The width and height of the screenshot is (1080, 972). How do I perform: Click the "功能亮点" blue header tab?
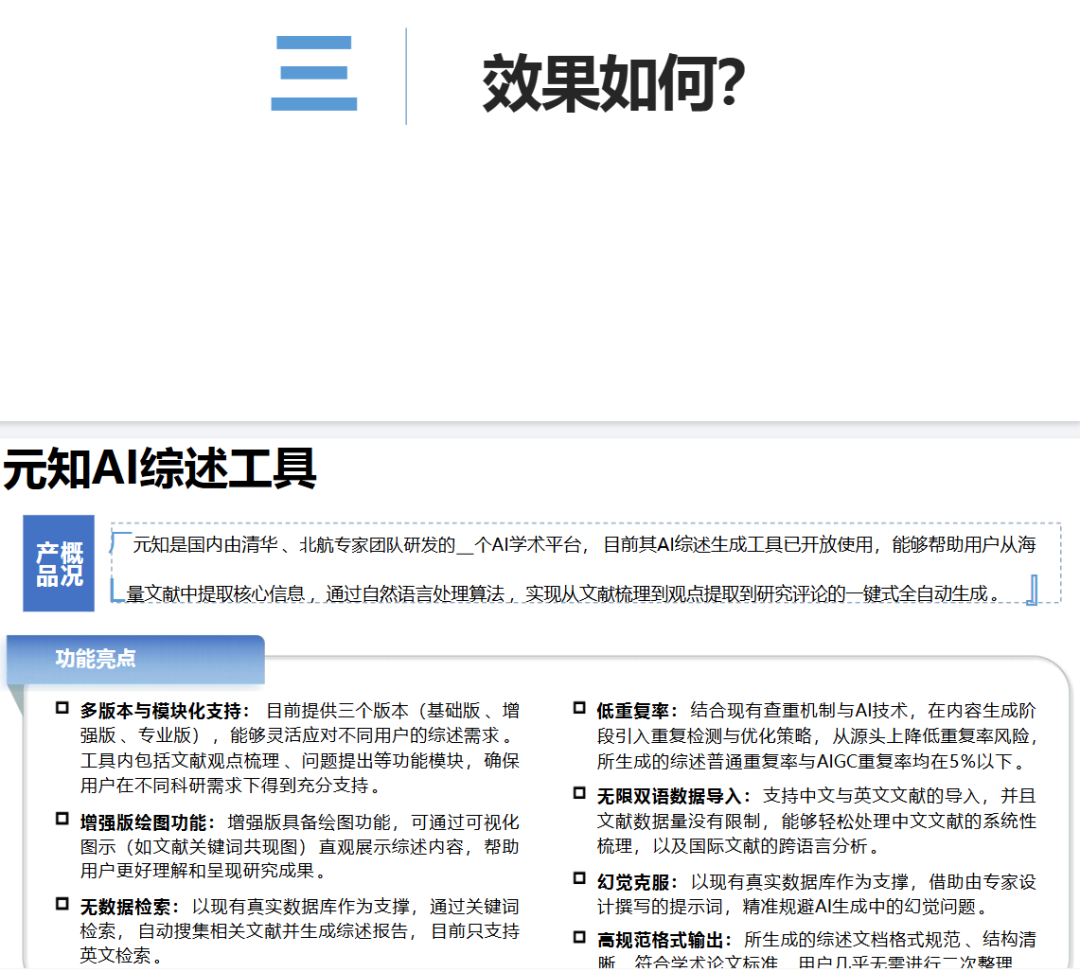[x=136, y=659]
